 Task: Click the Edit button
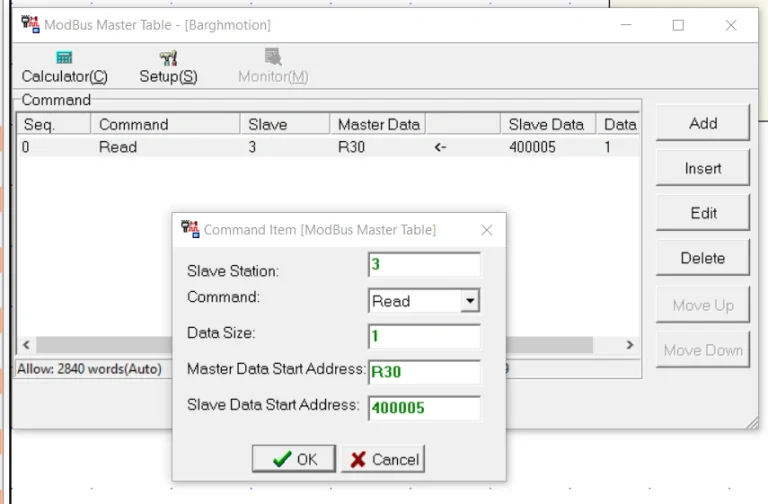coord(703,213)
